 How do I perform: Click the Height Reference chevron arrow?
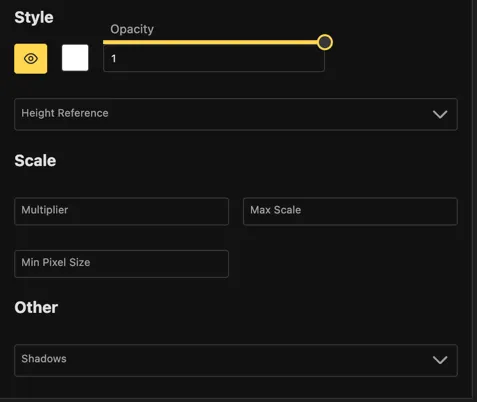(x=440, y=114)
